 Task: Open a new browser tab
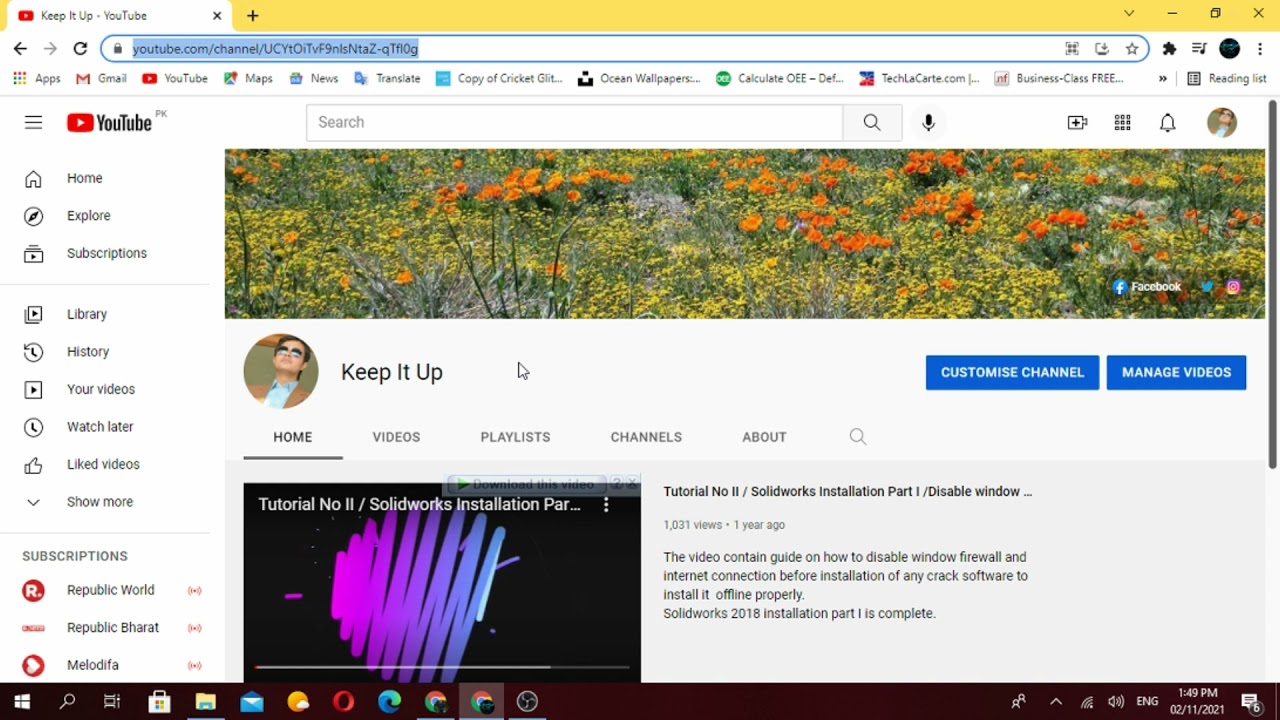pyautogui.click(x=253, y=15)
